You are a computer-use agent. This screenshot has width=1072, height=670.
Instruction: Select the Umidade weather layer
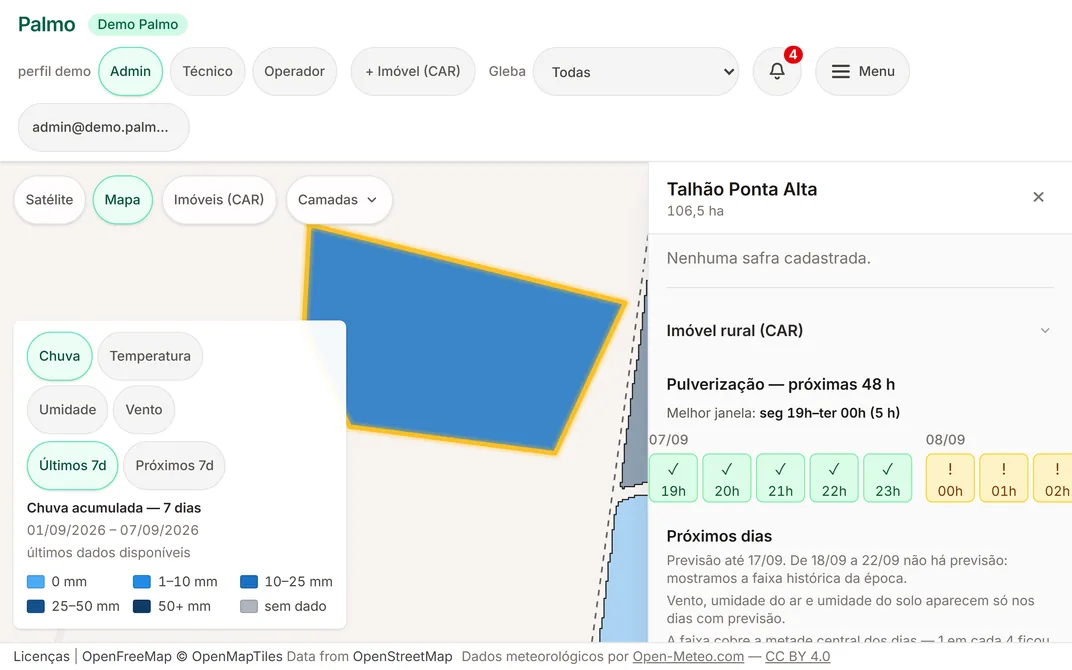tap(67, 410)
